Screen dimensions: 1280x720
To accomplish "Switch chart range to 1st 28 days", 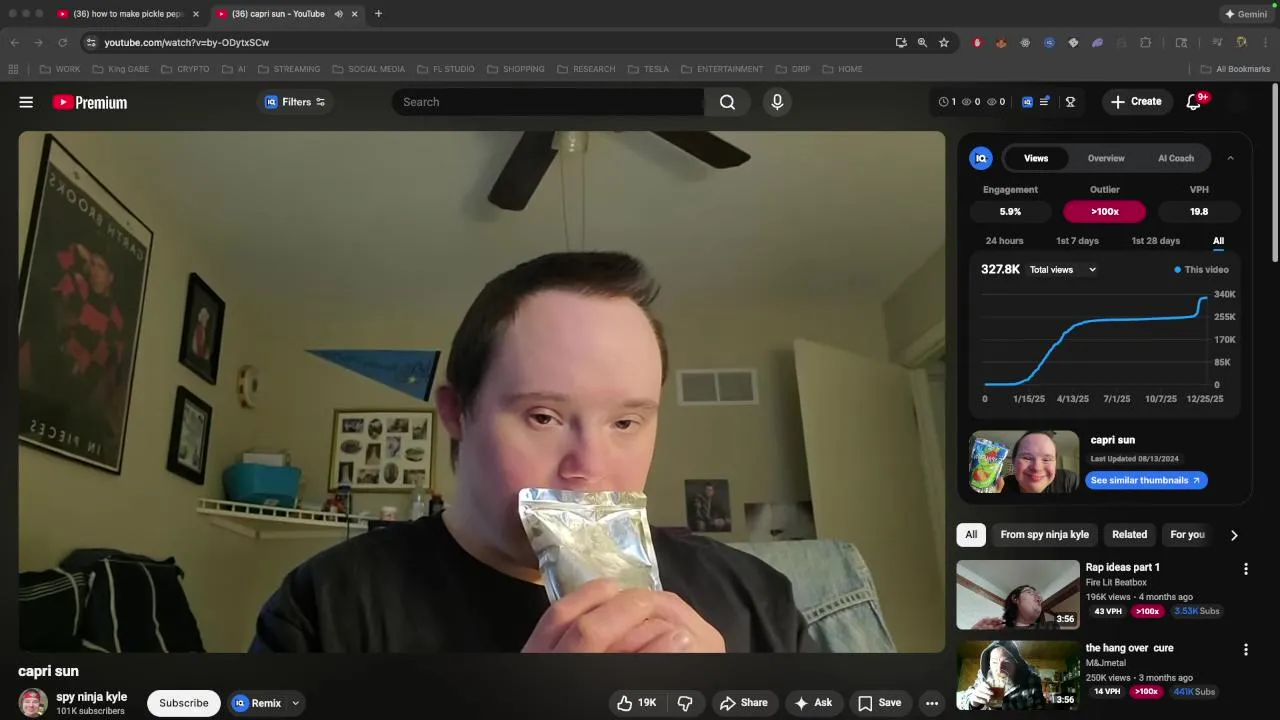I will (x=1155, y=241).
